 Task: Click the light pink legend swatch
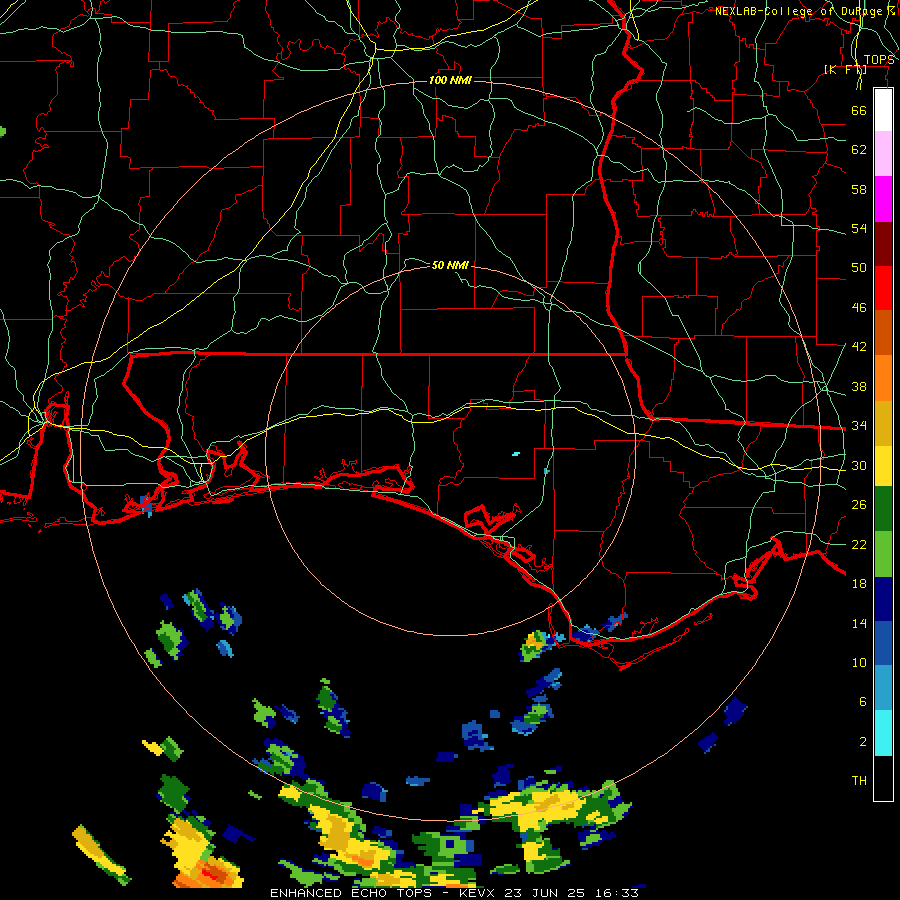point(883,154)
